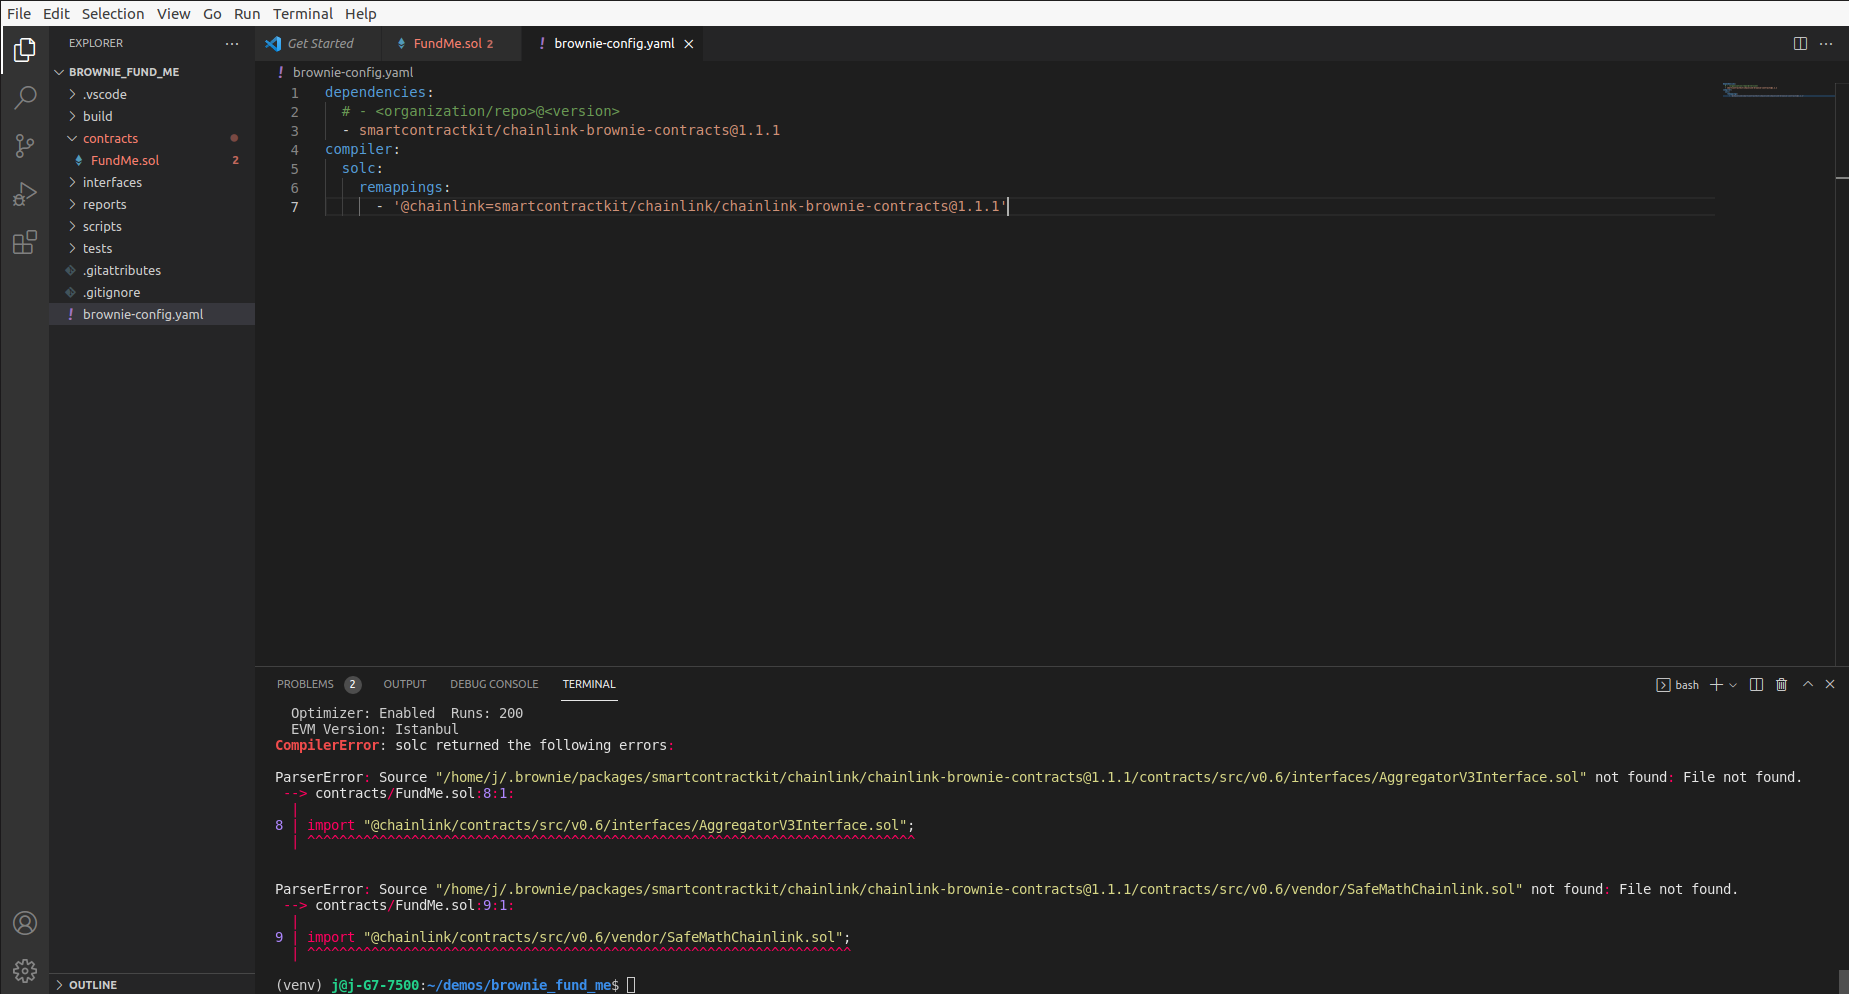The image size is (1849, 994).
Task: Switch to the Debug Console tab
Action: tap(494, 685)
